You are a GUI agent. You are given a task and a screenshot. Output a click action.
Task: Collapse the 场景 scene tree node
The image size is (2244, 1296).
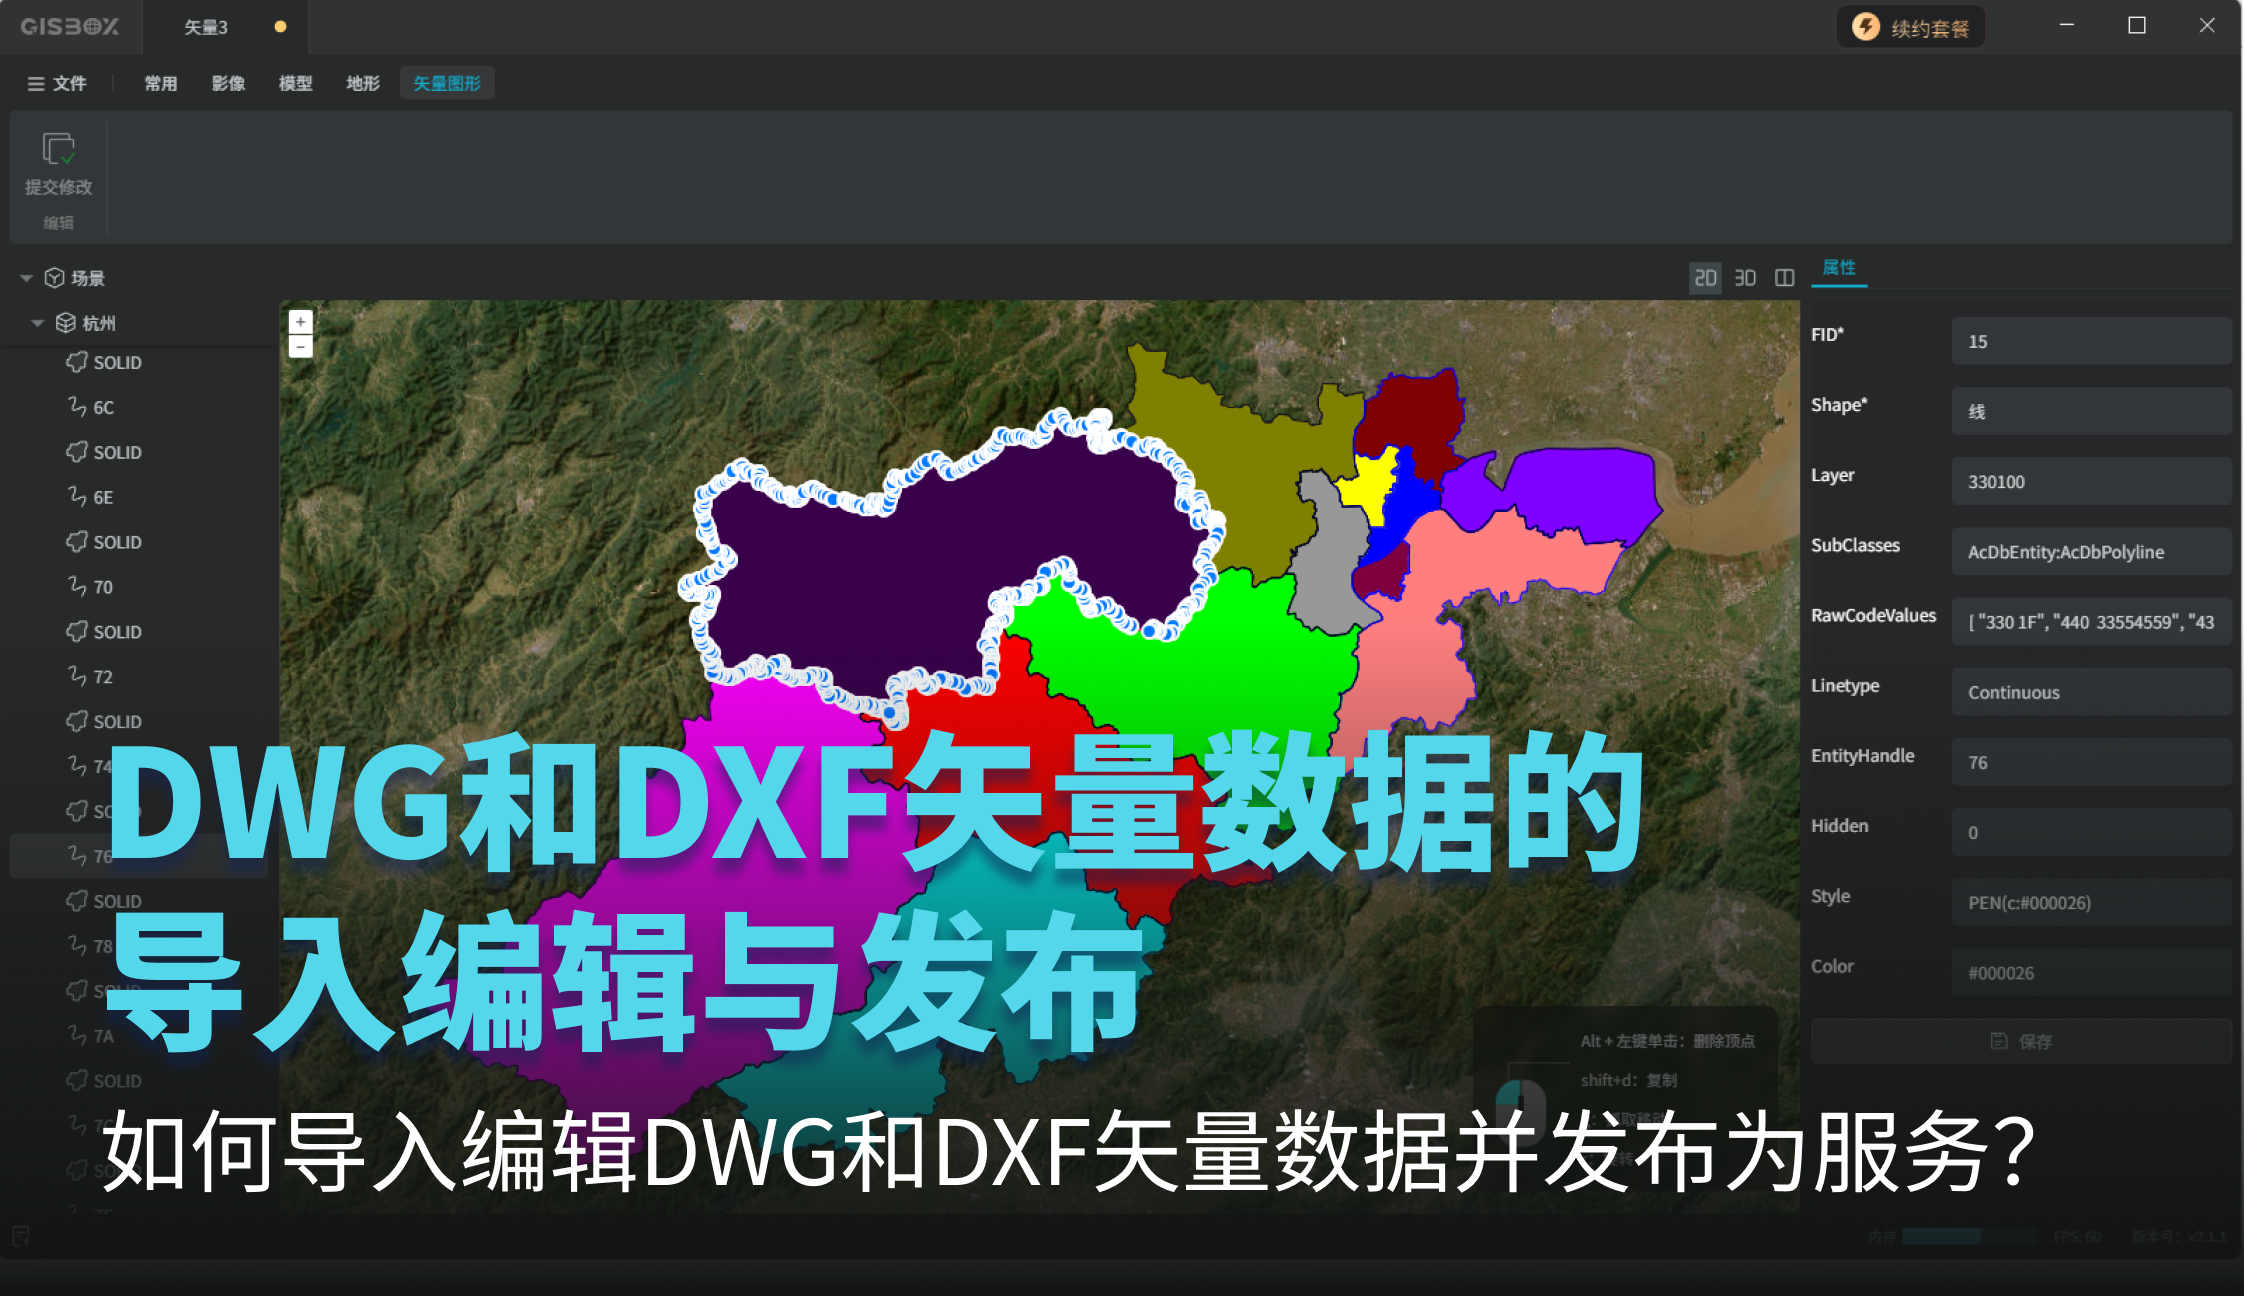pos(27,278)
